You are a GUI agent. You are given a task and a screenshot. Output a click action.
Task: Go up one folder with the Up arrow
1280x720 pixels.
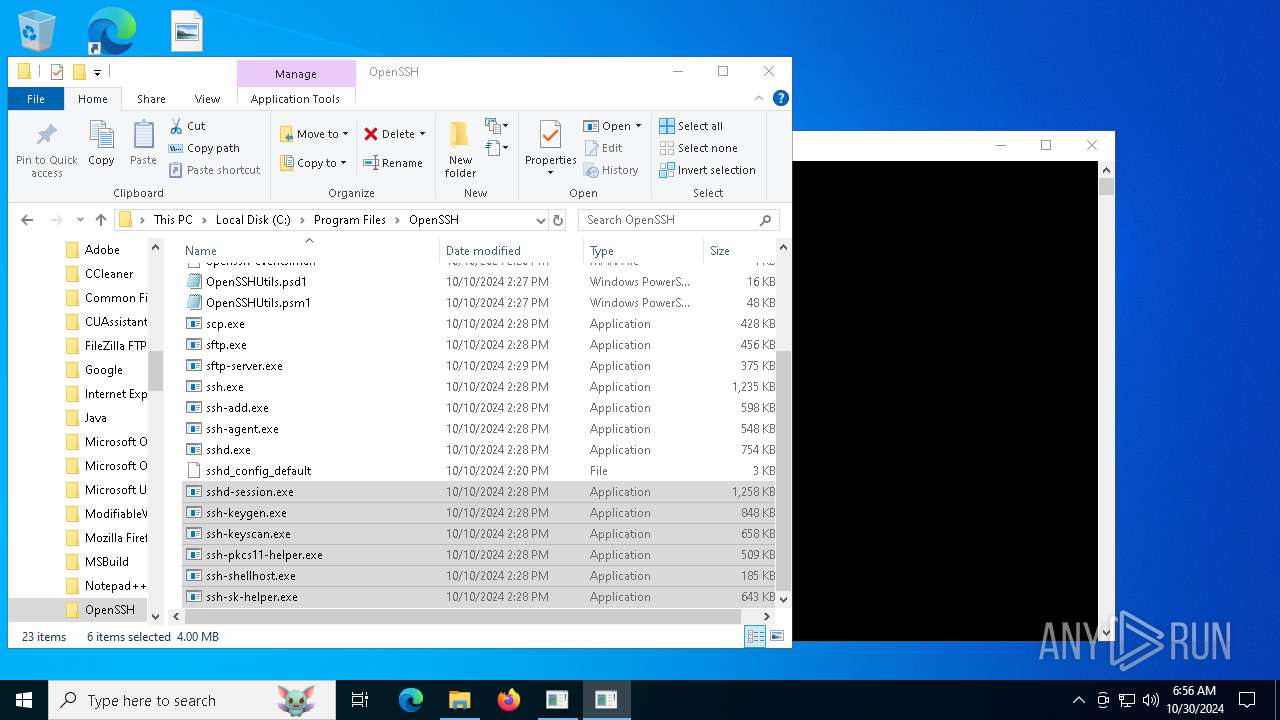(101, 220)
